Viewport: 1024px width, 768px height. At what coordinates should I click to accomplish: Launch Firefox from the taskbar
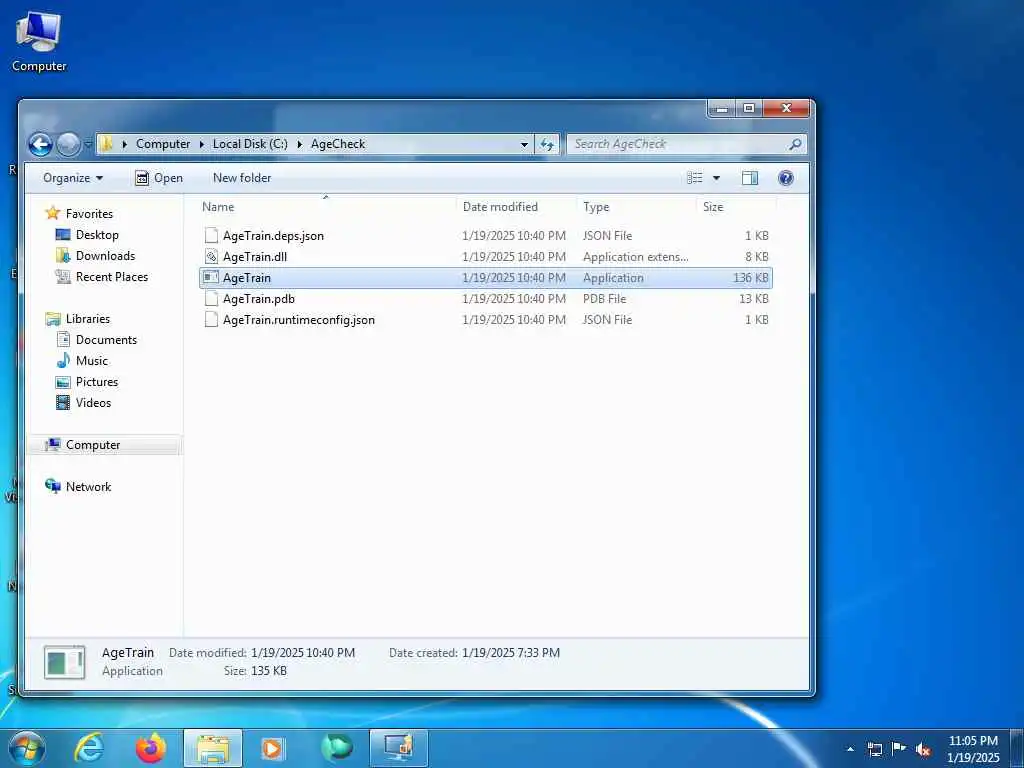[151, 748]
